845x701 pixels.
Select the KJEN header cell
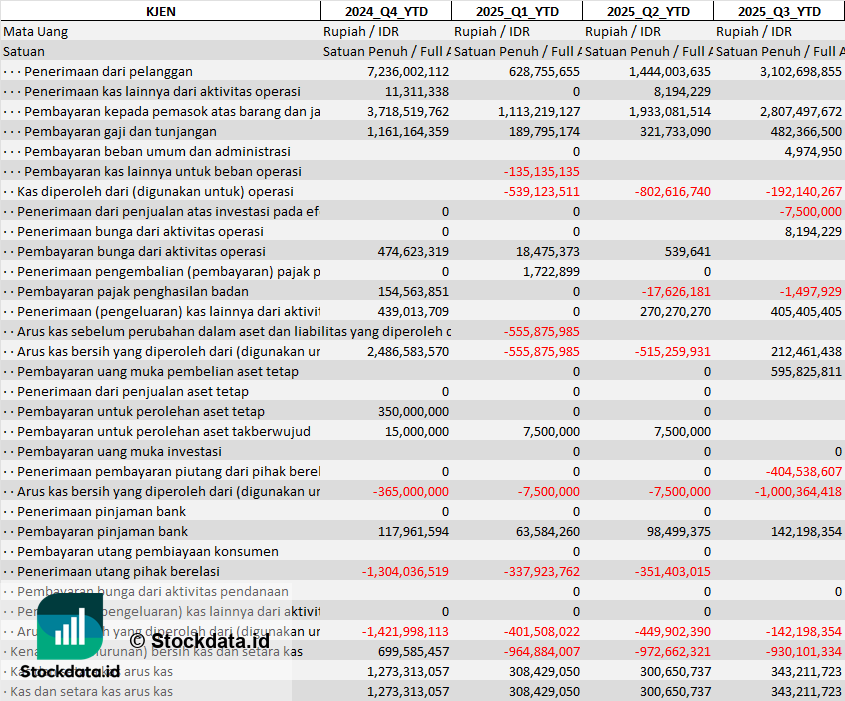click(161, 11)
